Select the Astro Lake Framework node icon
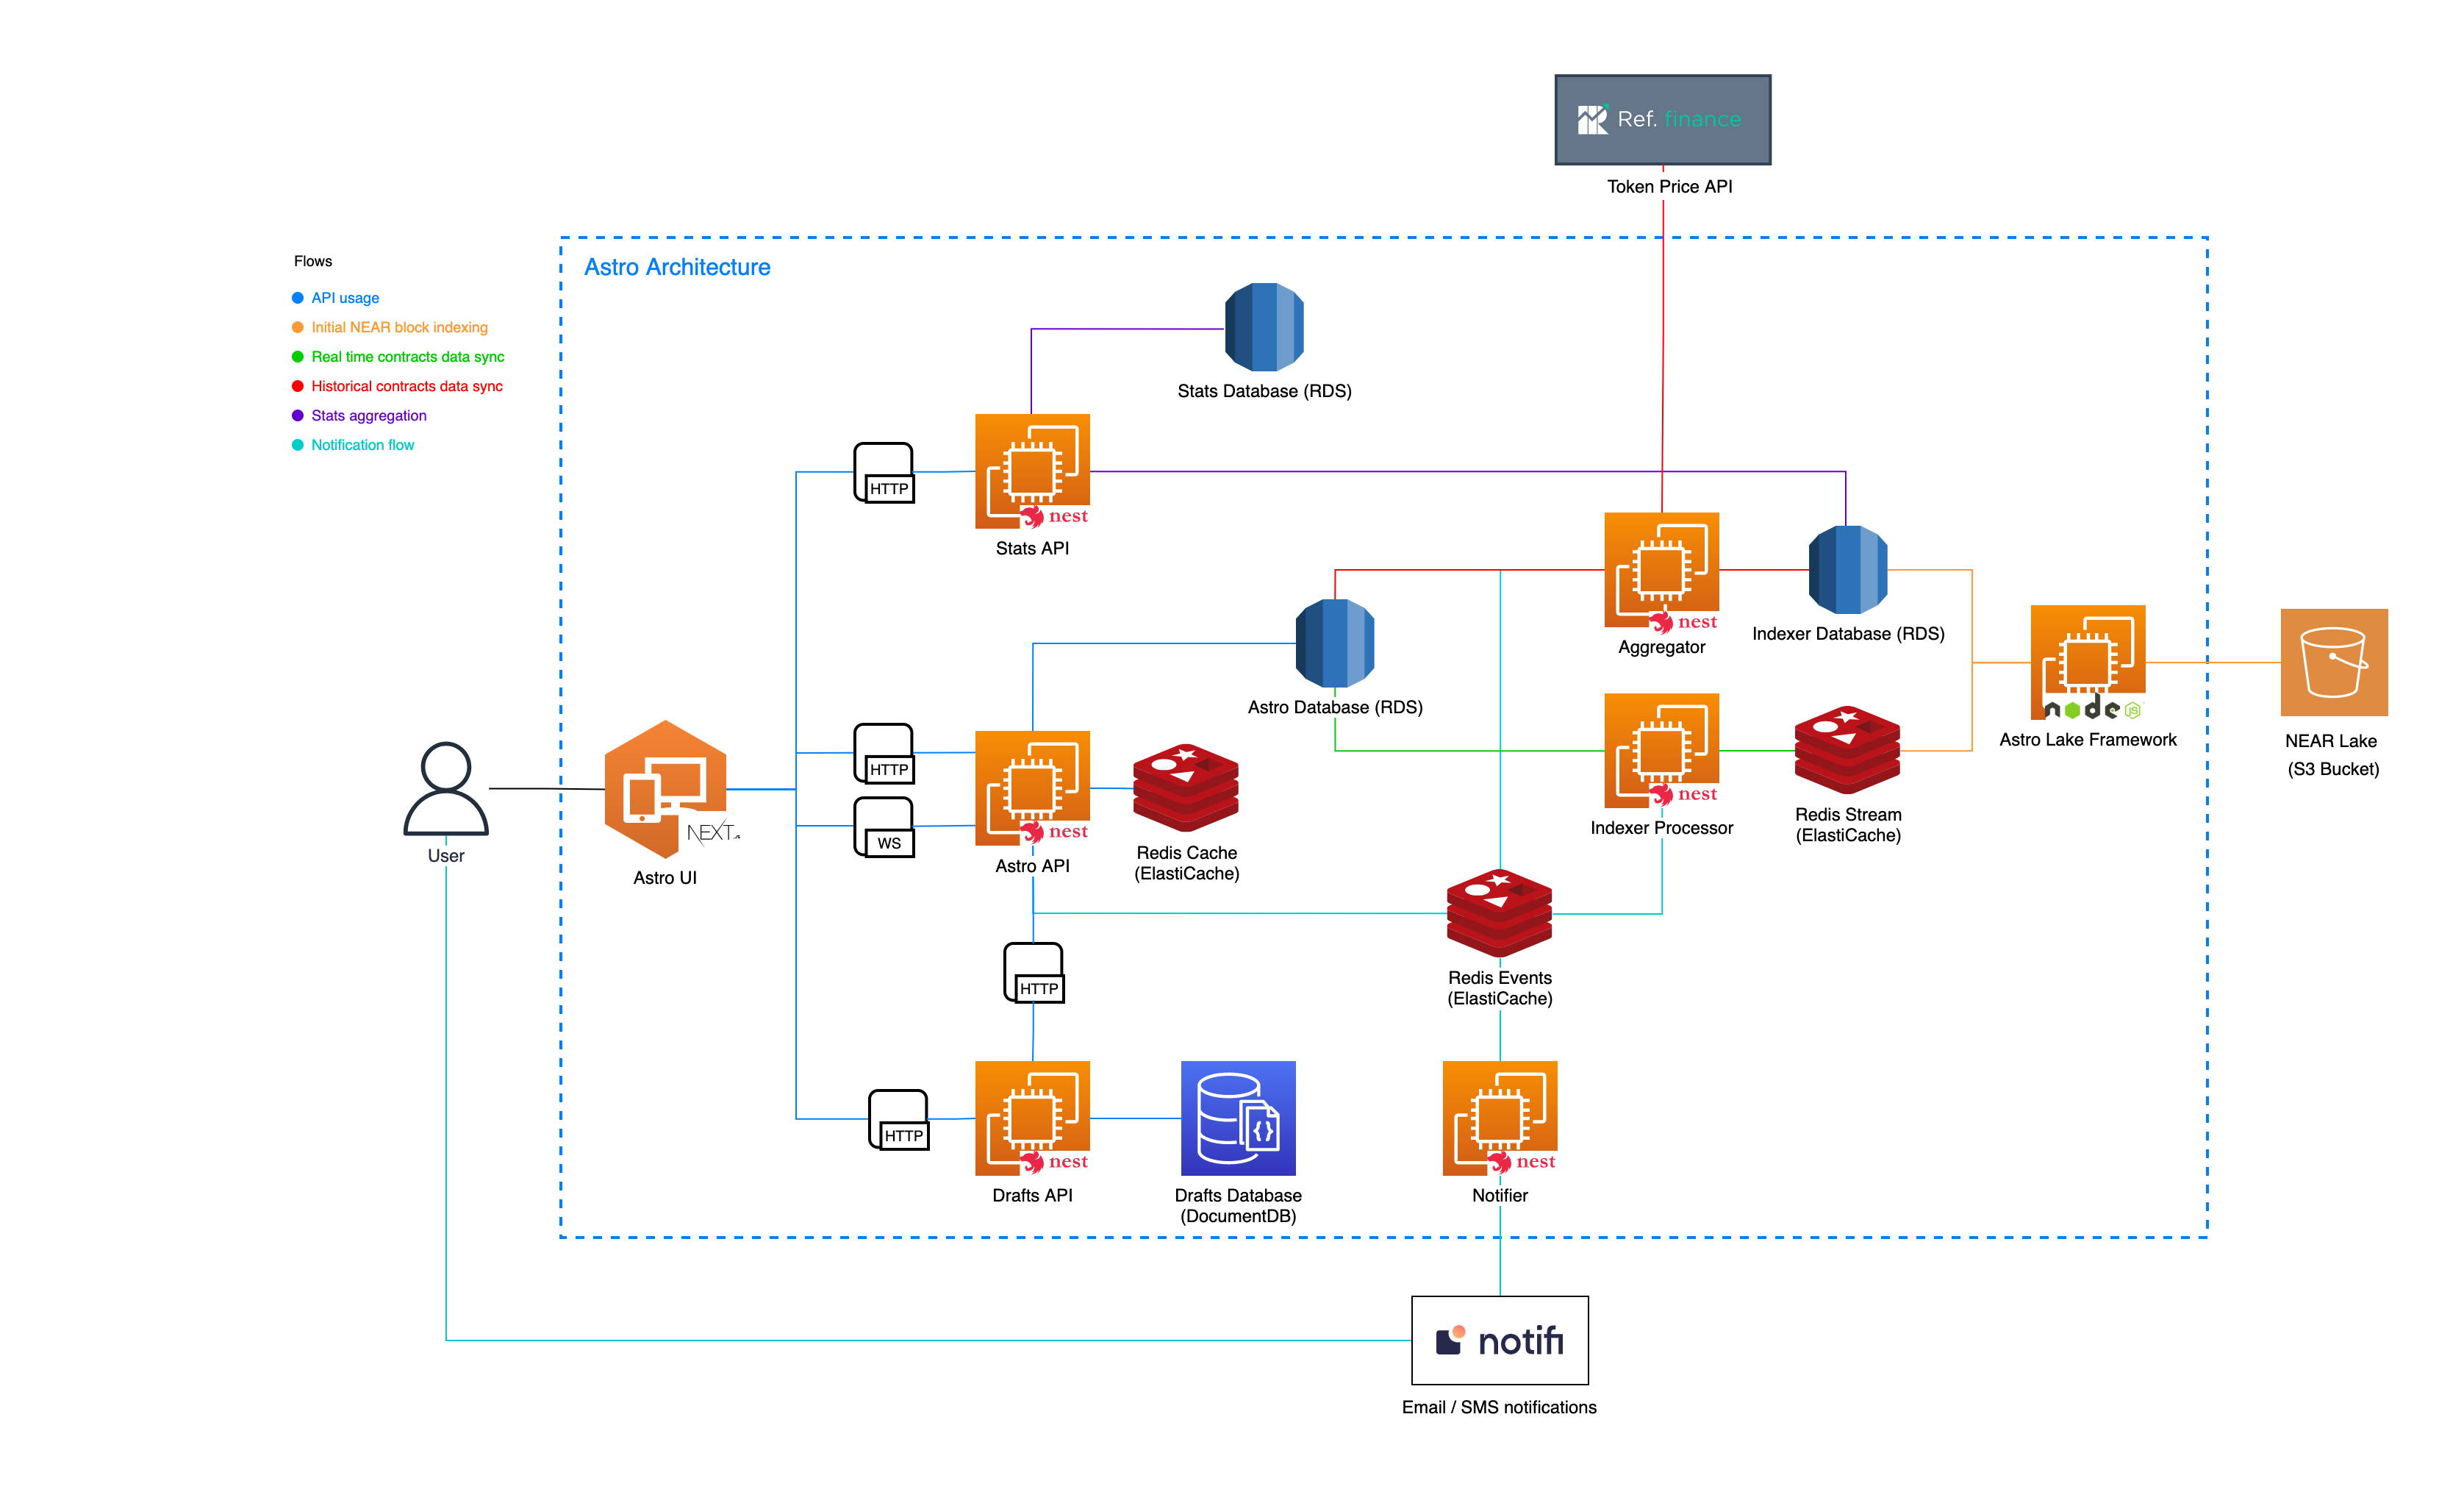2464x1503 pixels. (2087, 662)
